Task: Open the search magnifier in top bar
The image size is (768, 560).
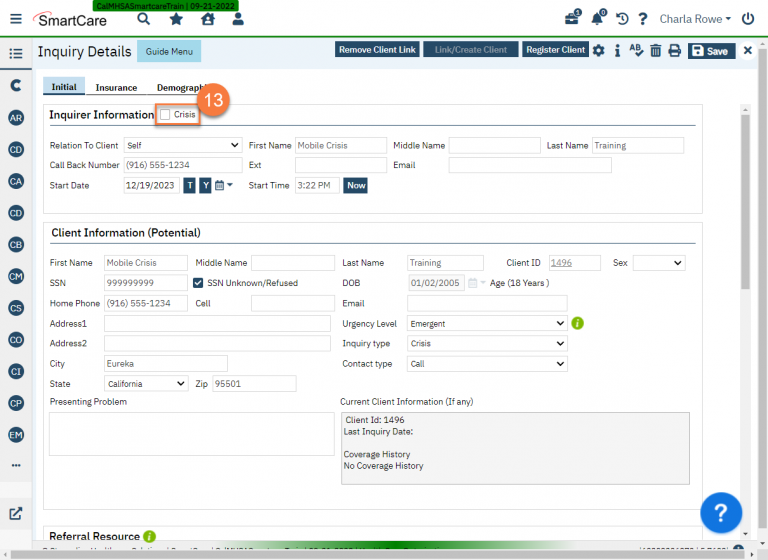Action: click(144, 19)
